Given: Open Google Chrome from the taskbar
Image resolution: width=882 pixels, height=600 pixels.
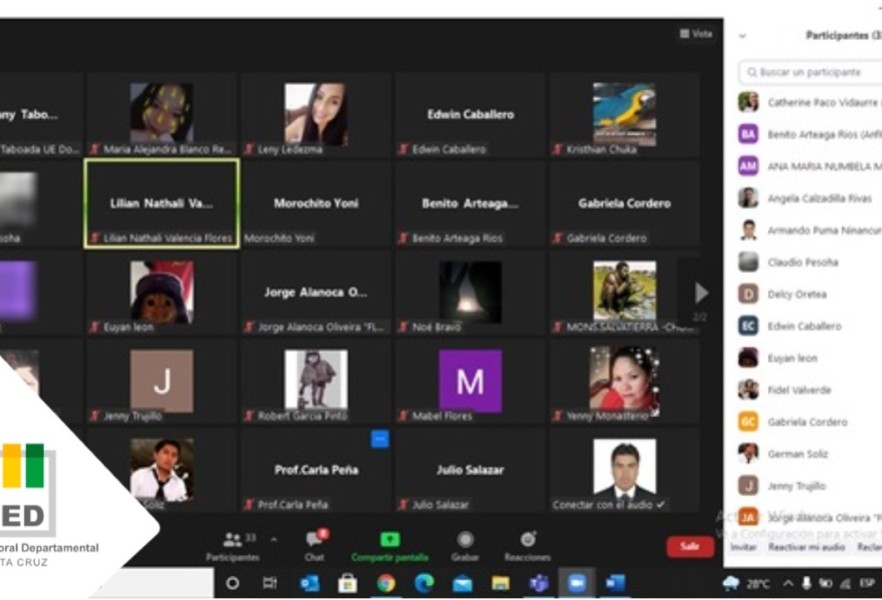Looking at the screenshot, I should point(386,583).
